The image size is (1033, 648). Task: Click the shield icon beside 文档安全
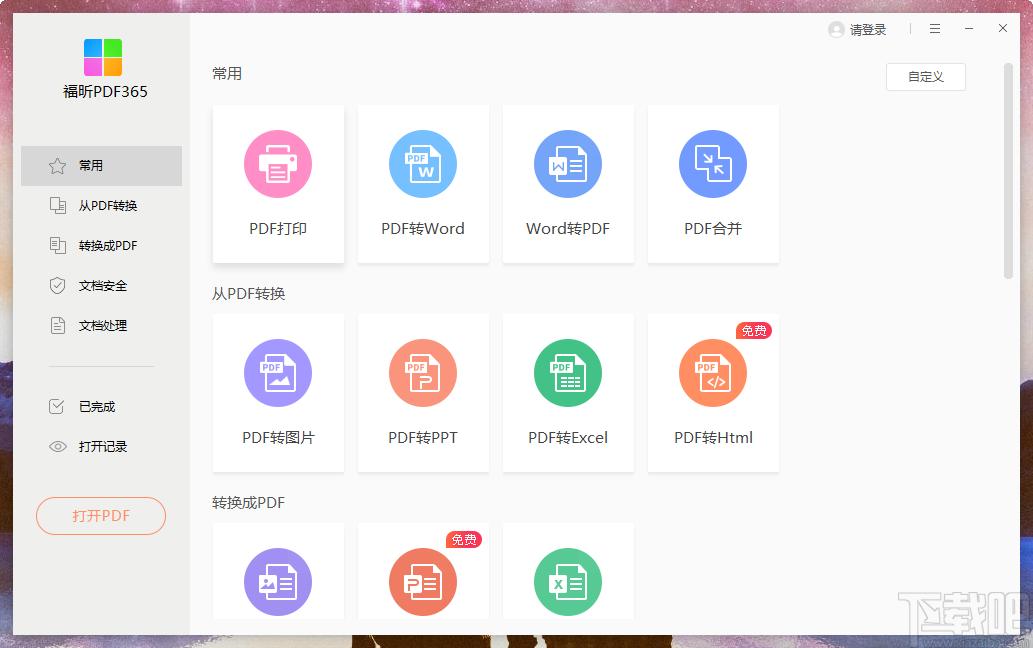57,286
